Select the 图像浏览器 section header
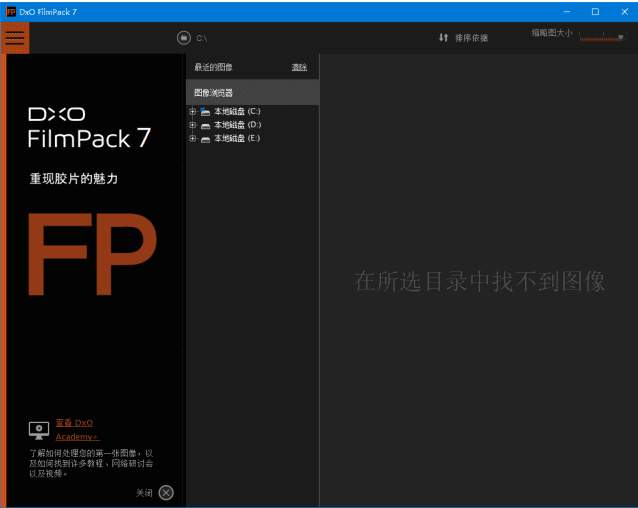Screen dimensions: 638x508 pos(252,93)
